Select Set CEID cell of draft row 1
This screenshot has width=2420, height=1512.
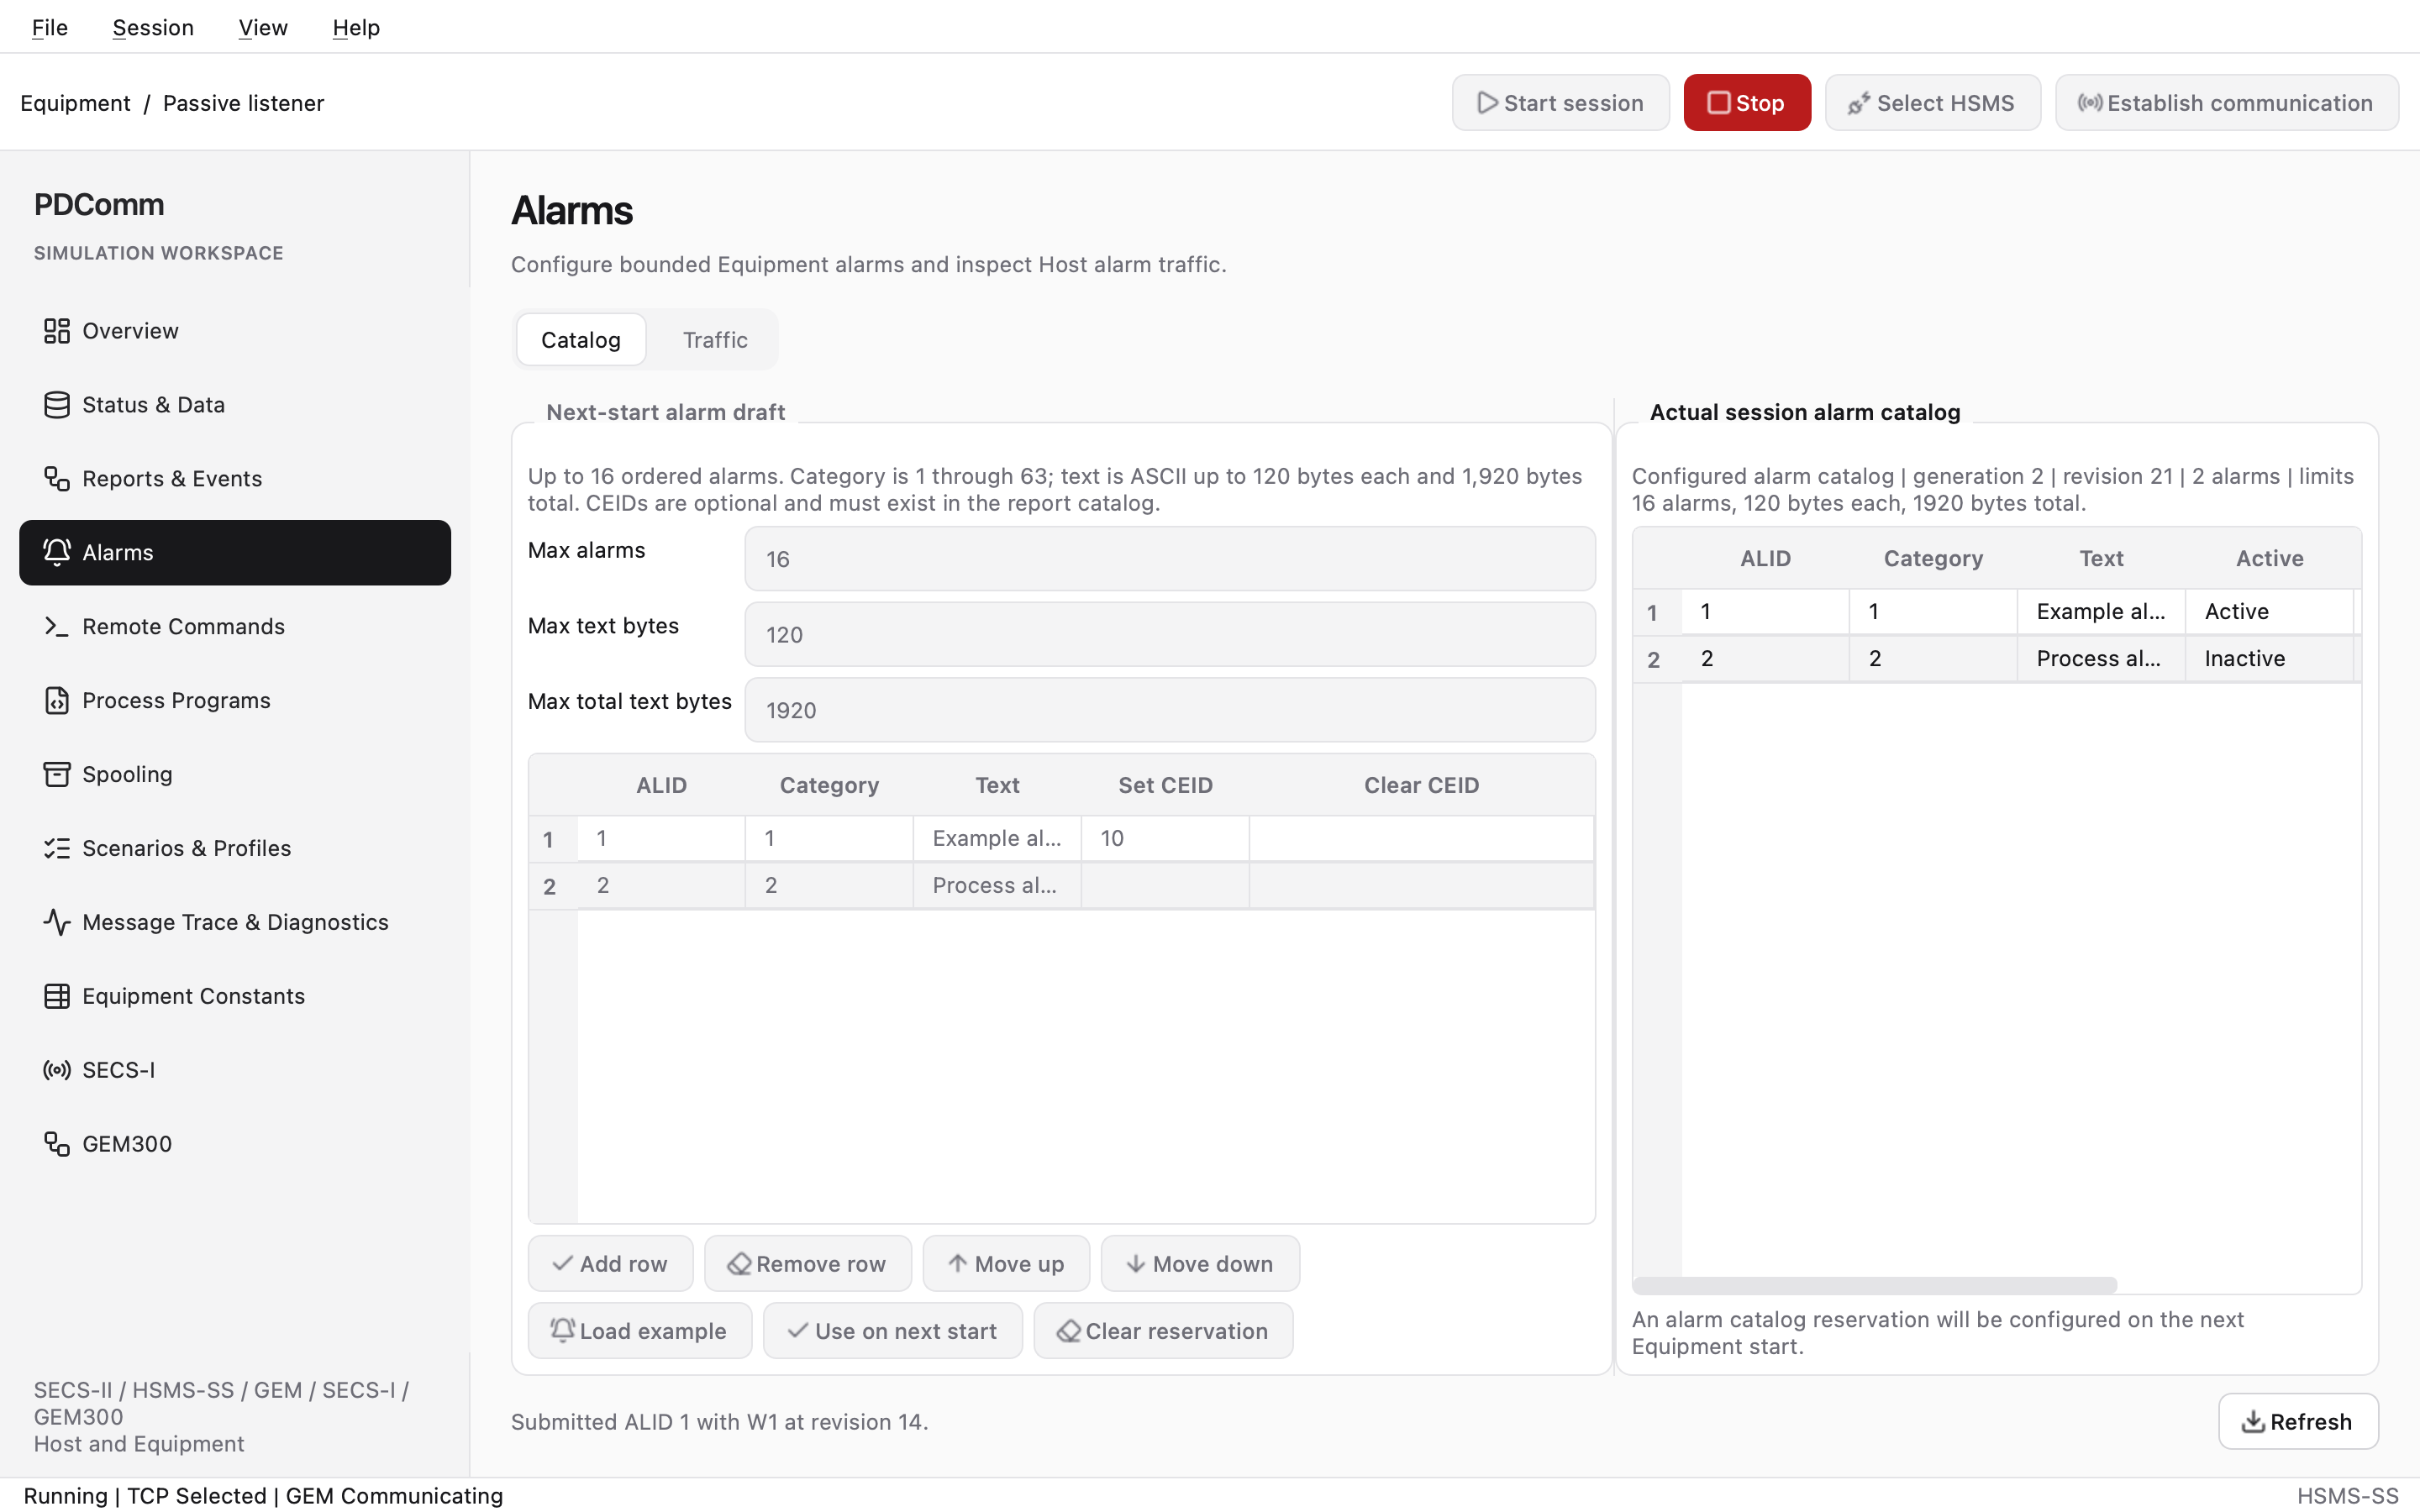click(1165, 838)
